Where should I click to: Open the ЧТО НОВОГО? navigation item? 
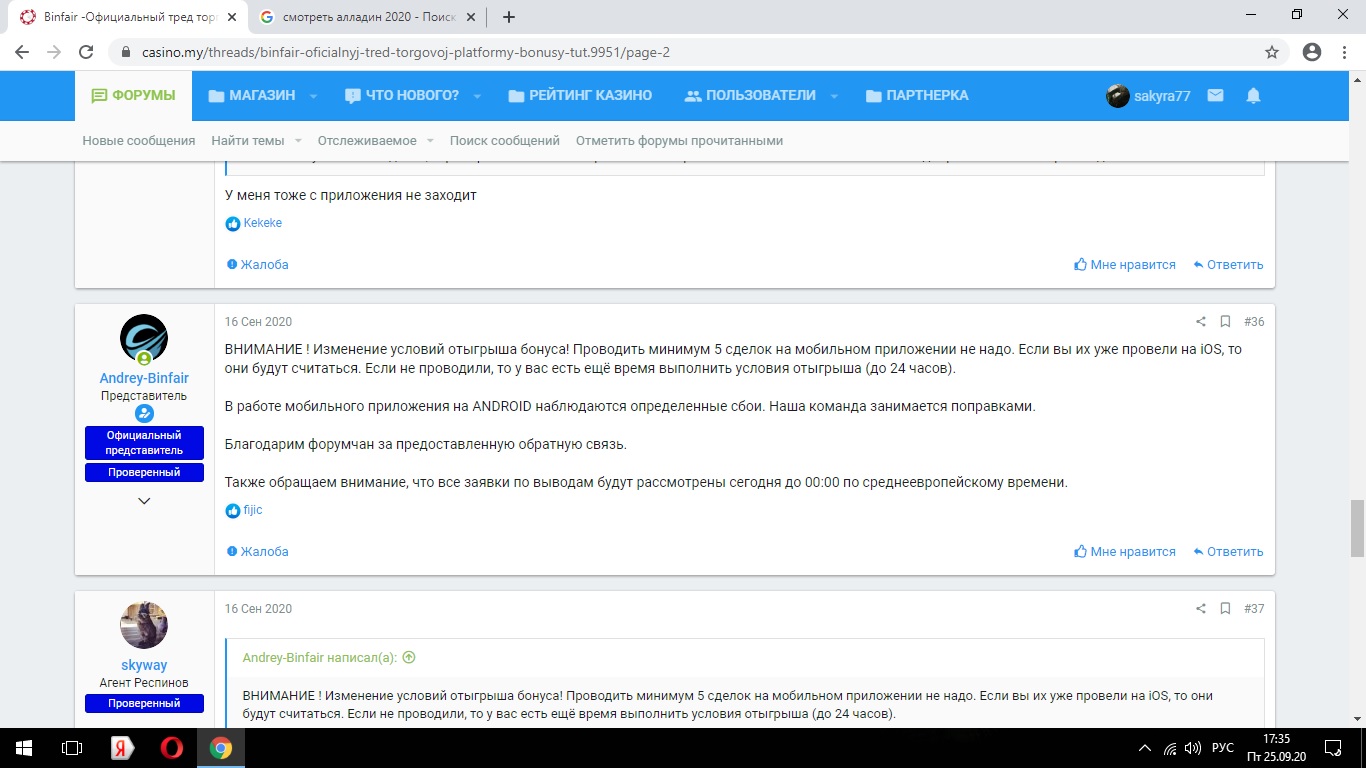[401, 96]
